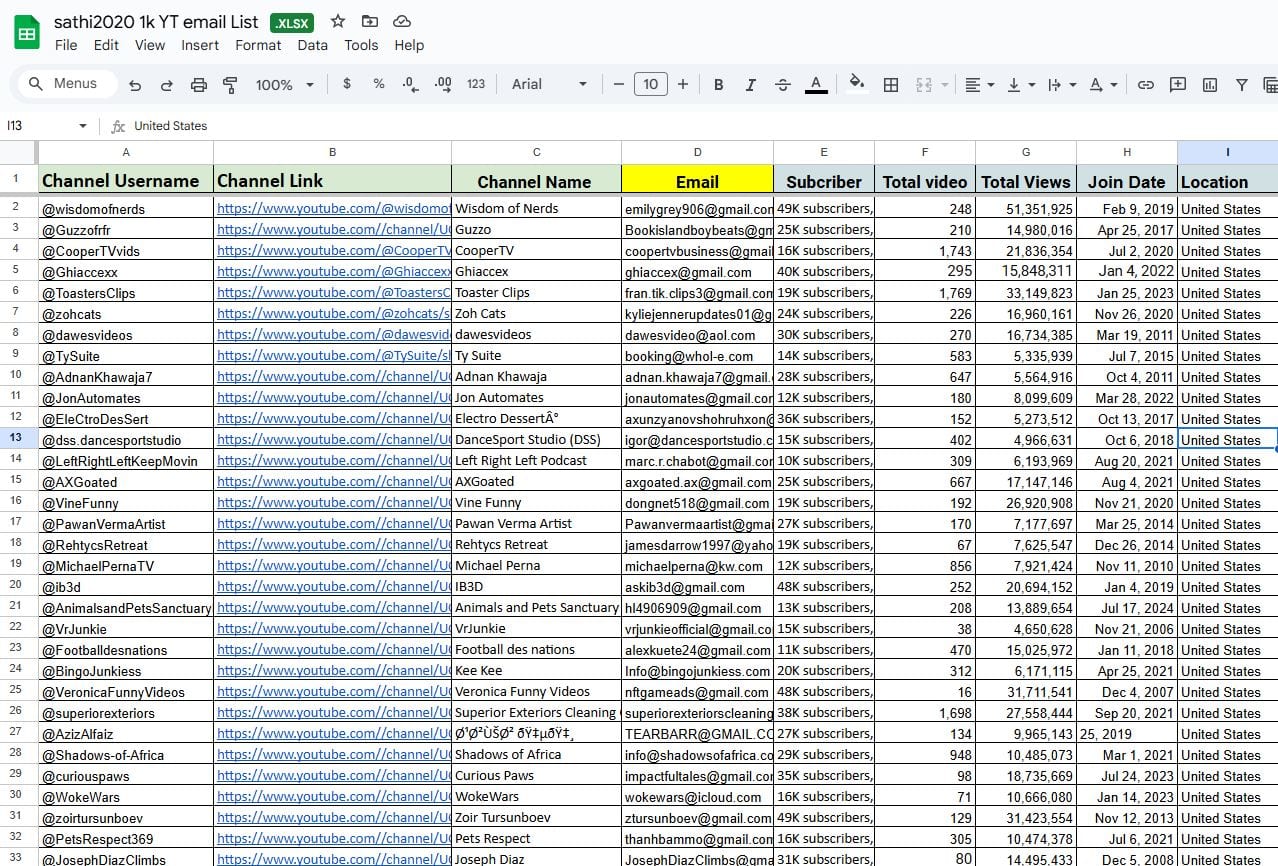
Task: Star this spreadsheet document
Action: 338,21
